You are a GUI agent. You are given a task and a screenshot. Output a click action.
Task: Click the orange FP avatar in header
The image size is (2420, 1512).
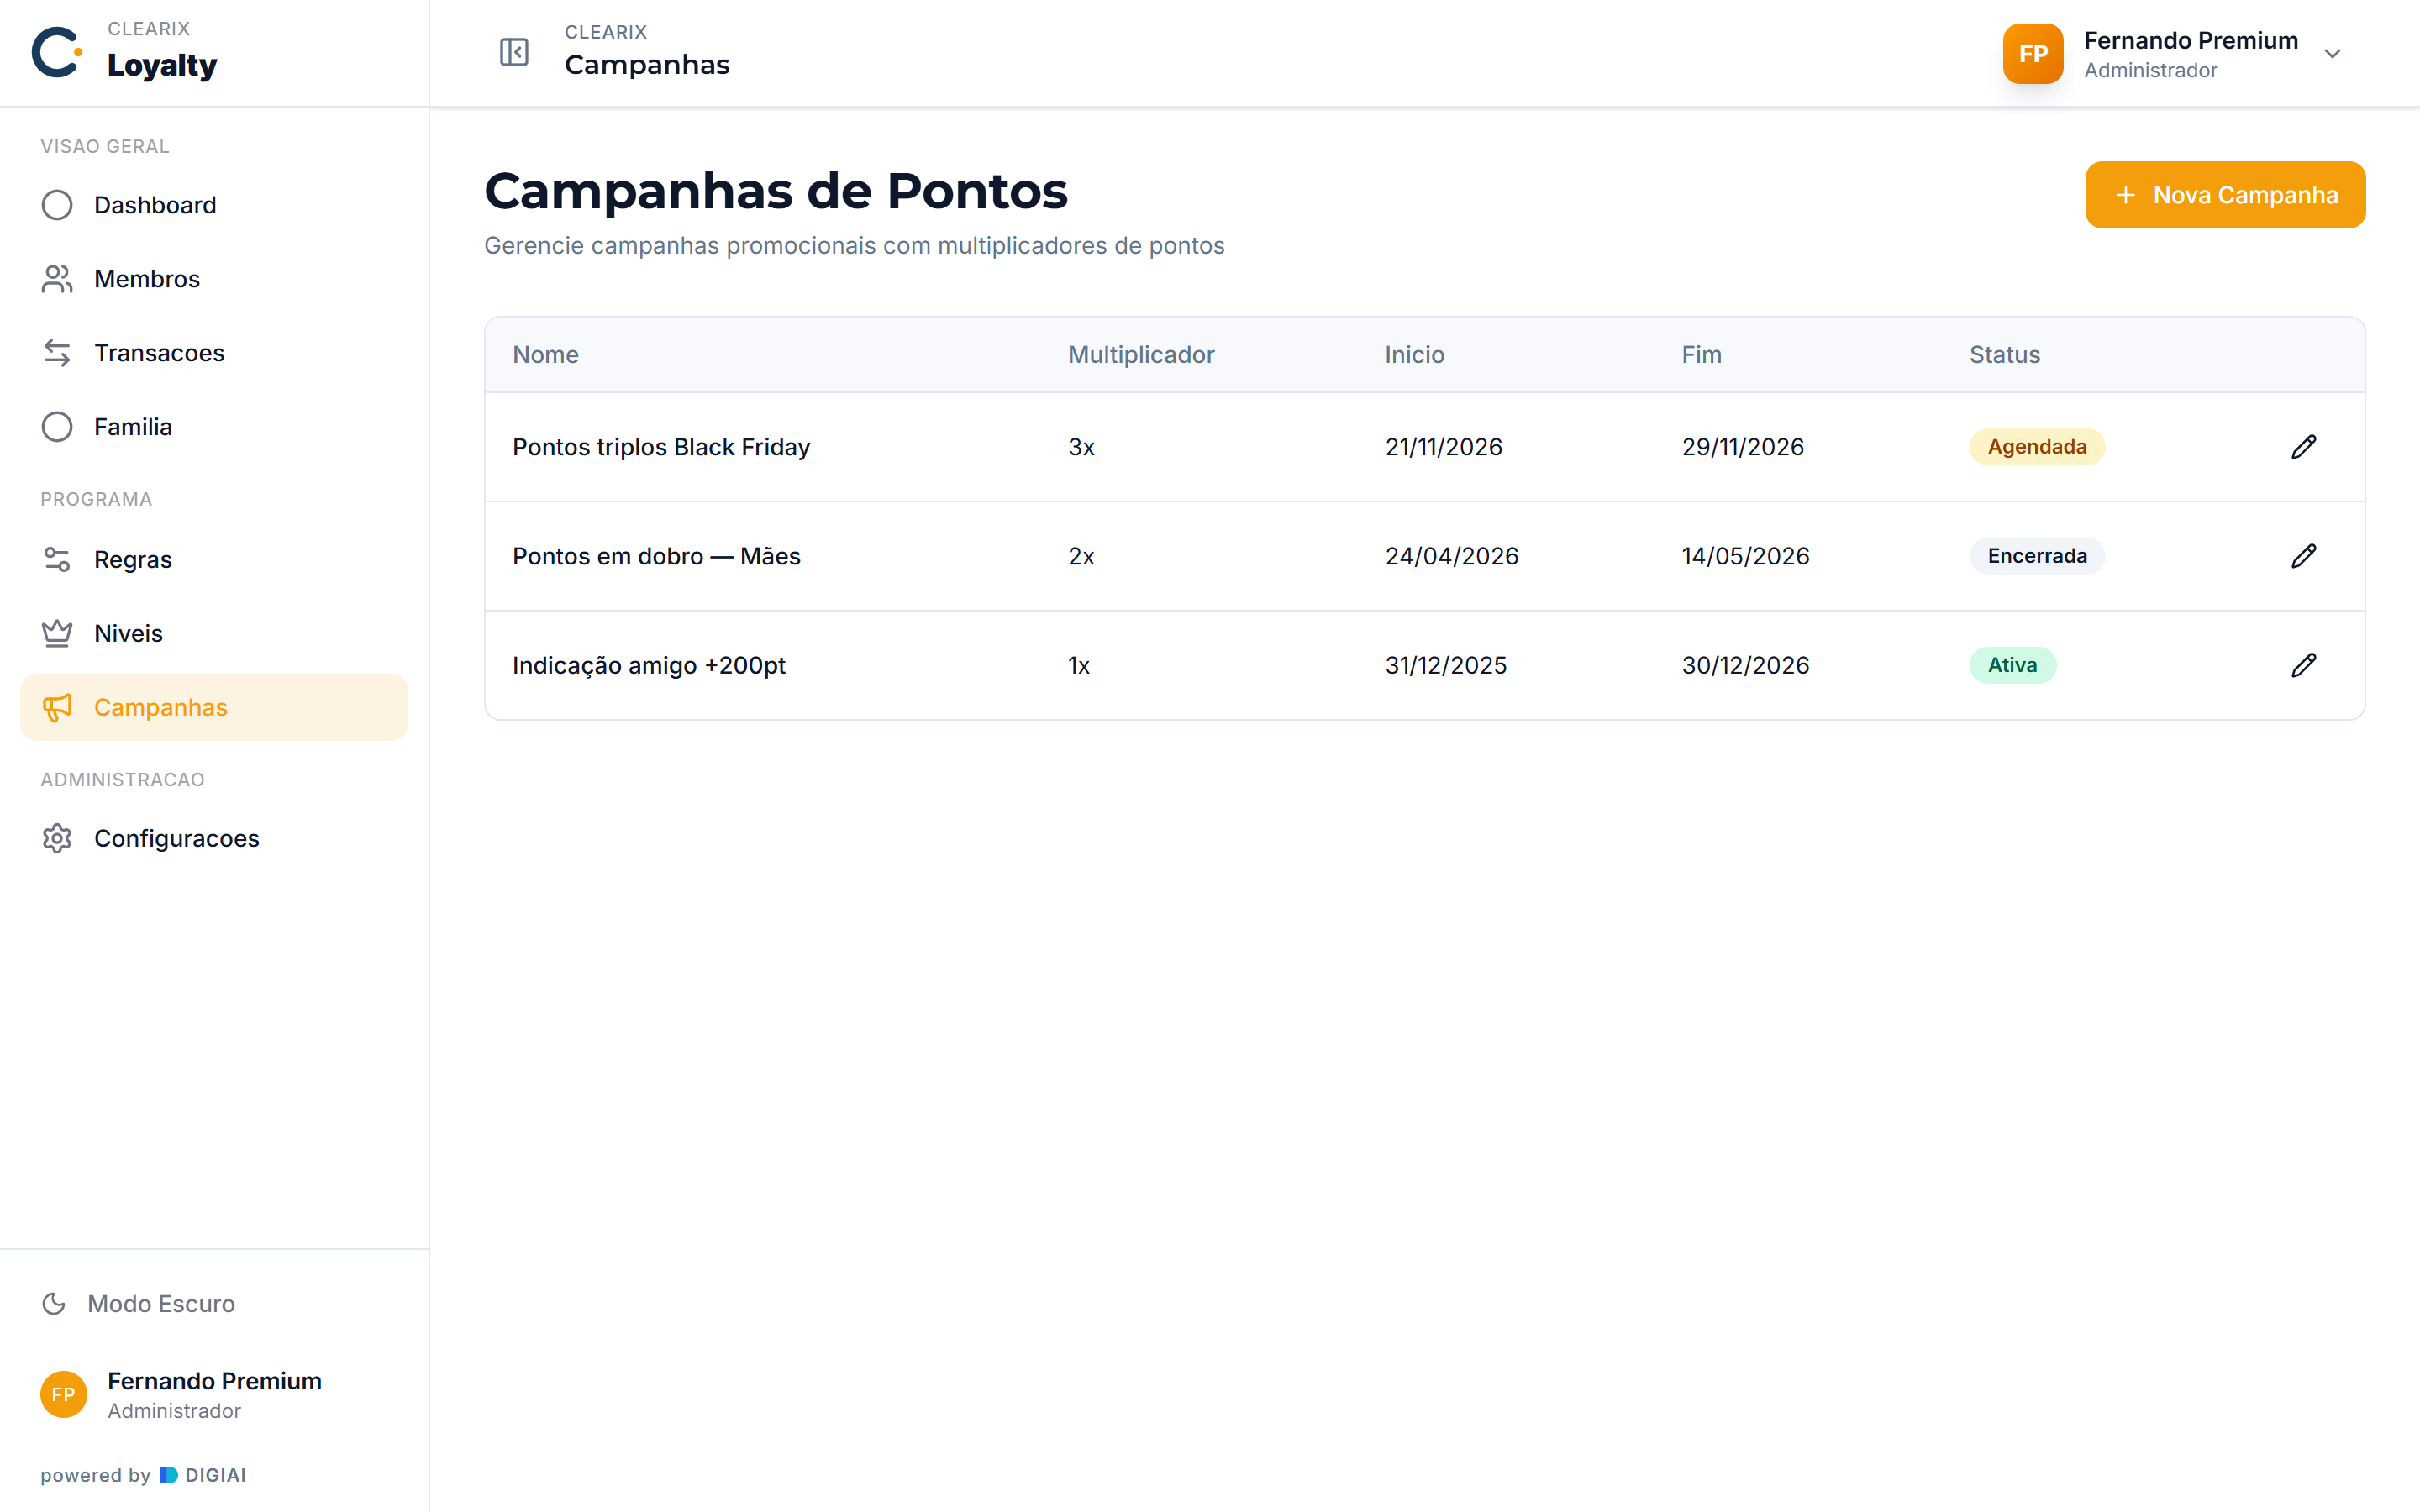[2032, 54]
